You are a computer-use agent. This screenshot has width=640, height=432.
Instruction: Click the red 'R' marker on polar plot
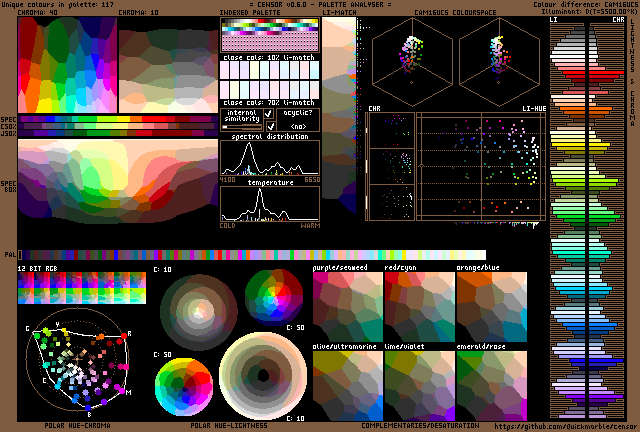(124, 336)
